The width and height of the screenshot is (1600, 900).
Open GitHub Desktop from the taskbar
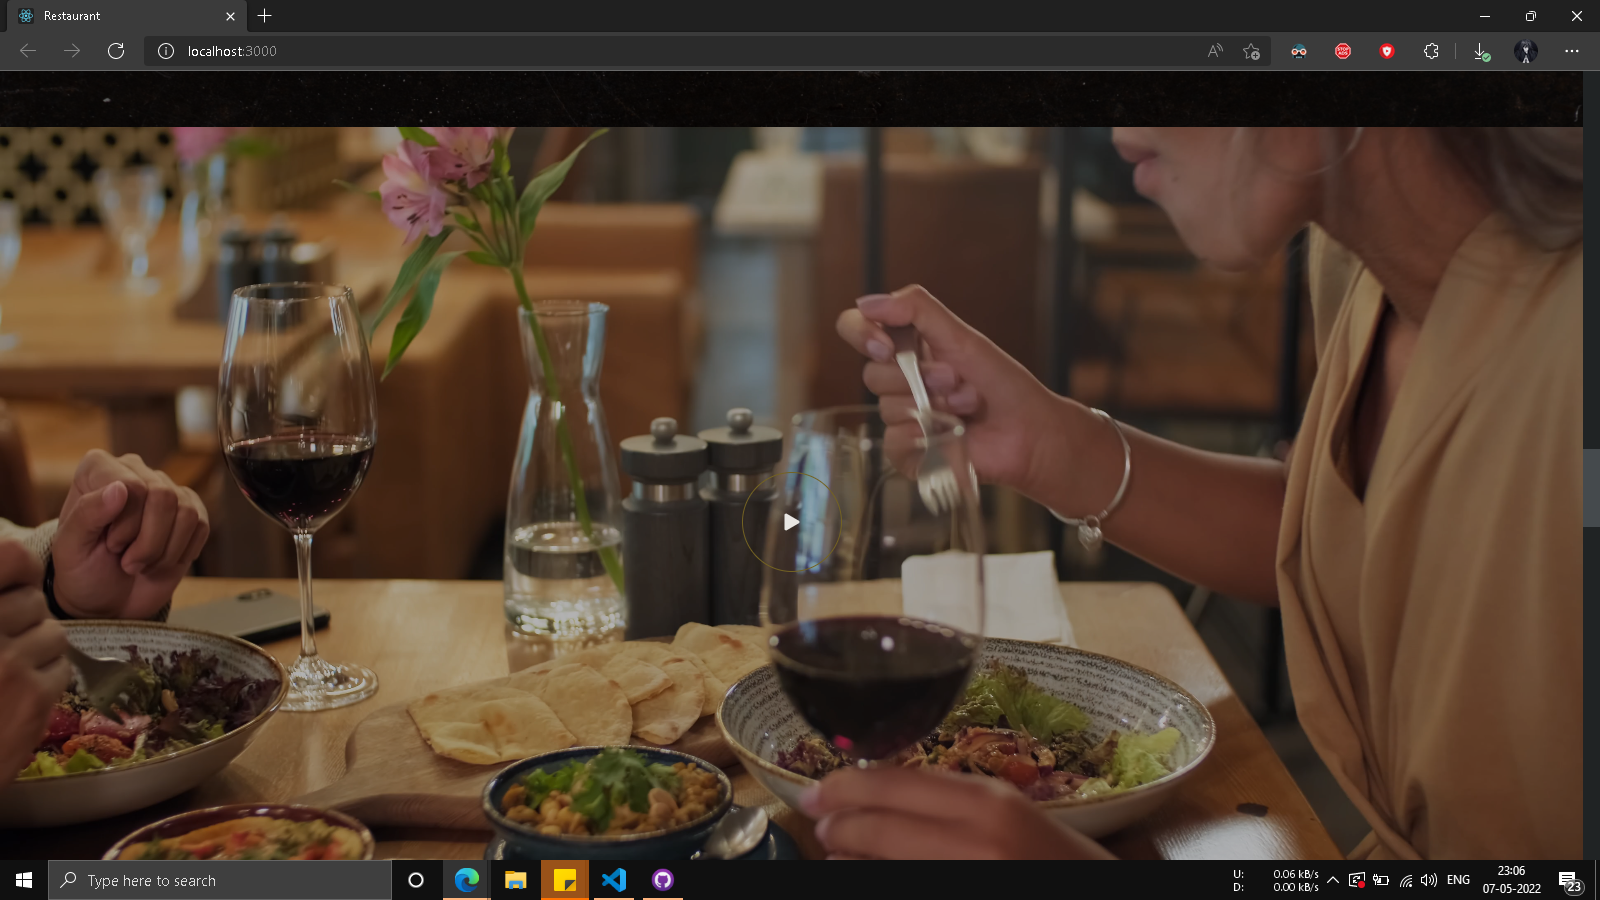663,880
